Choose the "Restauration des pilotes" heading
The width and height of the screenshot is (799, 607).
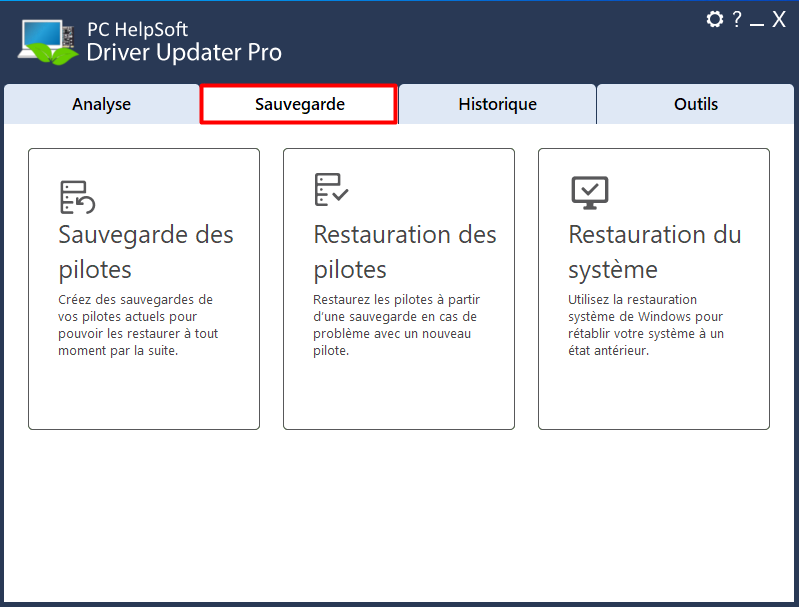click(405, 252)
